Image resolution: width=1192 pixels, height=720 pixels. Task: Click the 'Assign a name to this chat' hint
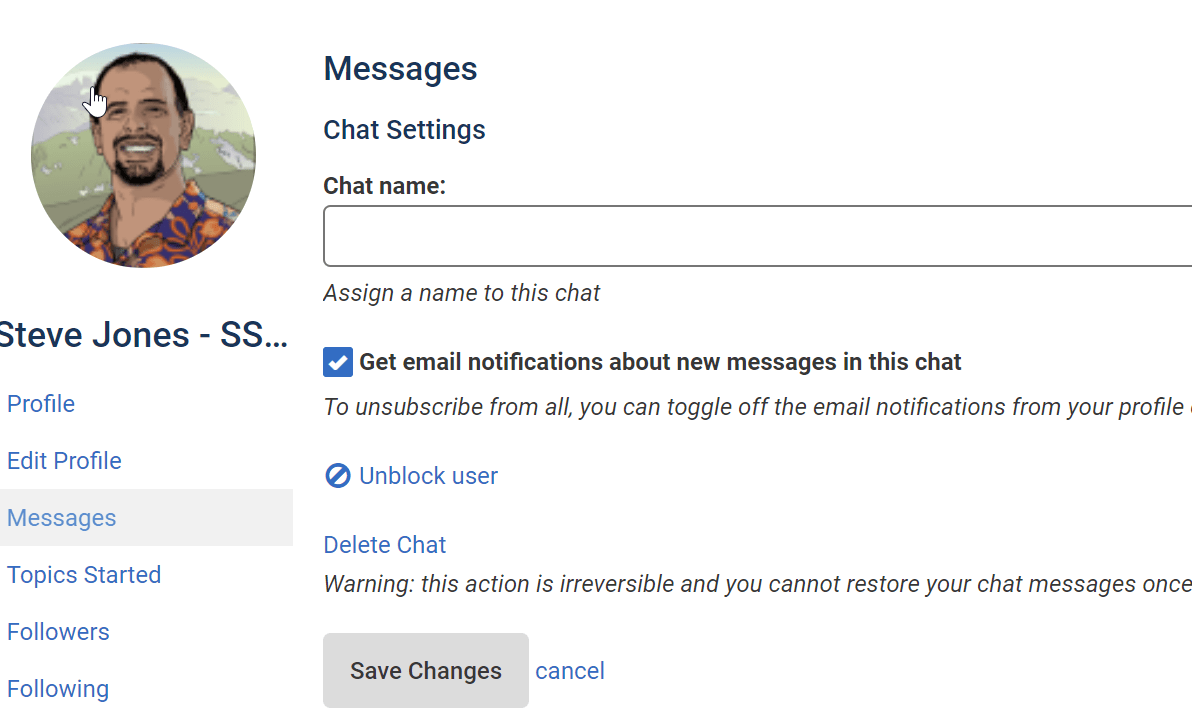coord(461,293)
